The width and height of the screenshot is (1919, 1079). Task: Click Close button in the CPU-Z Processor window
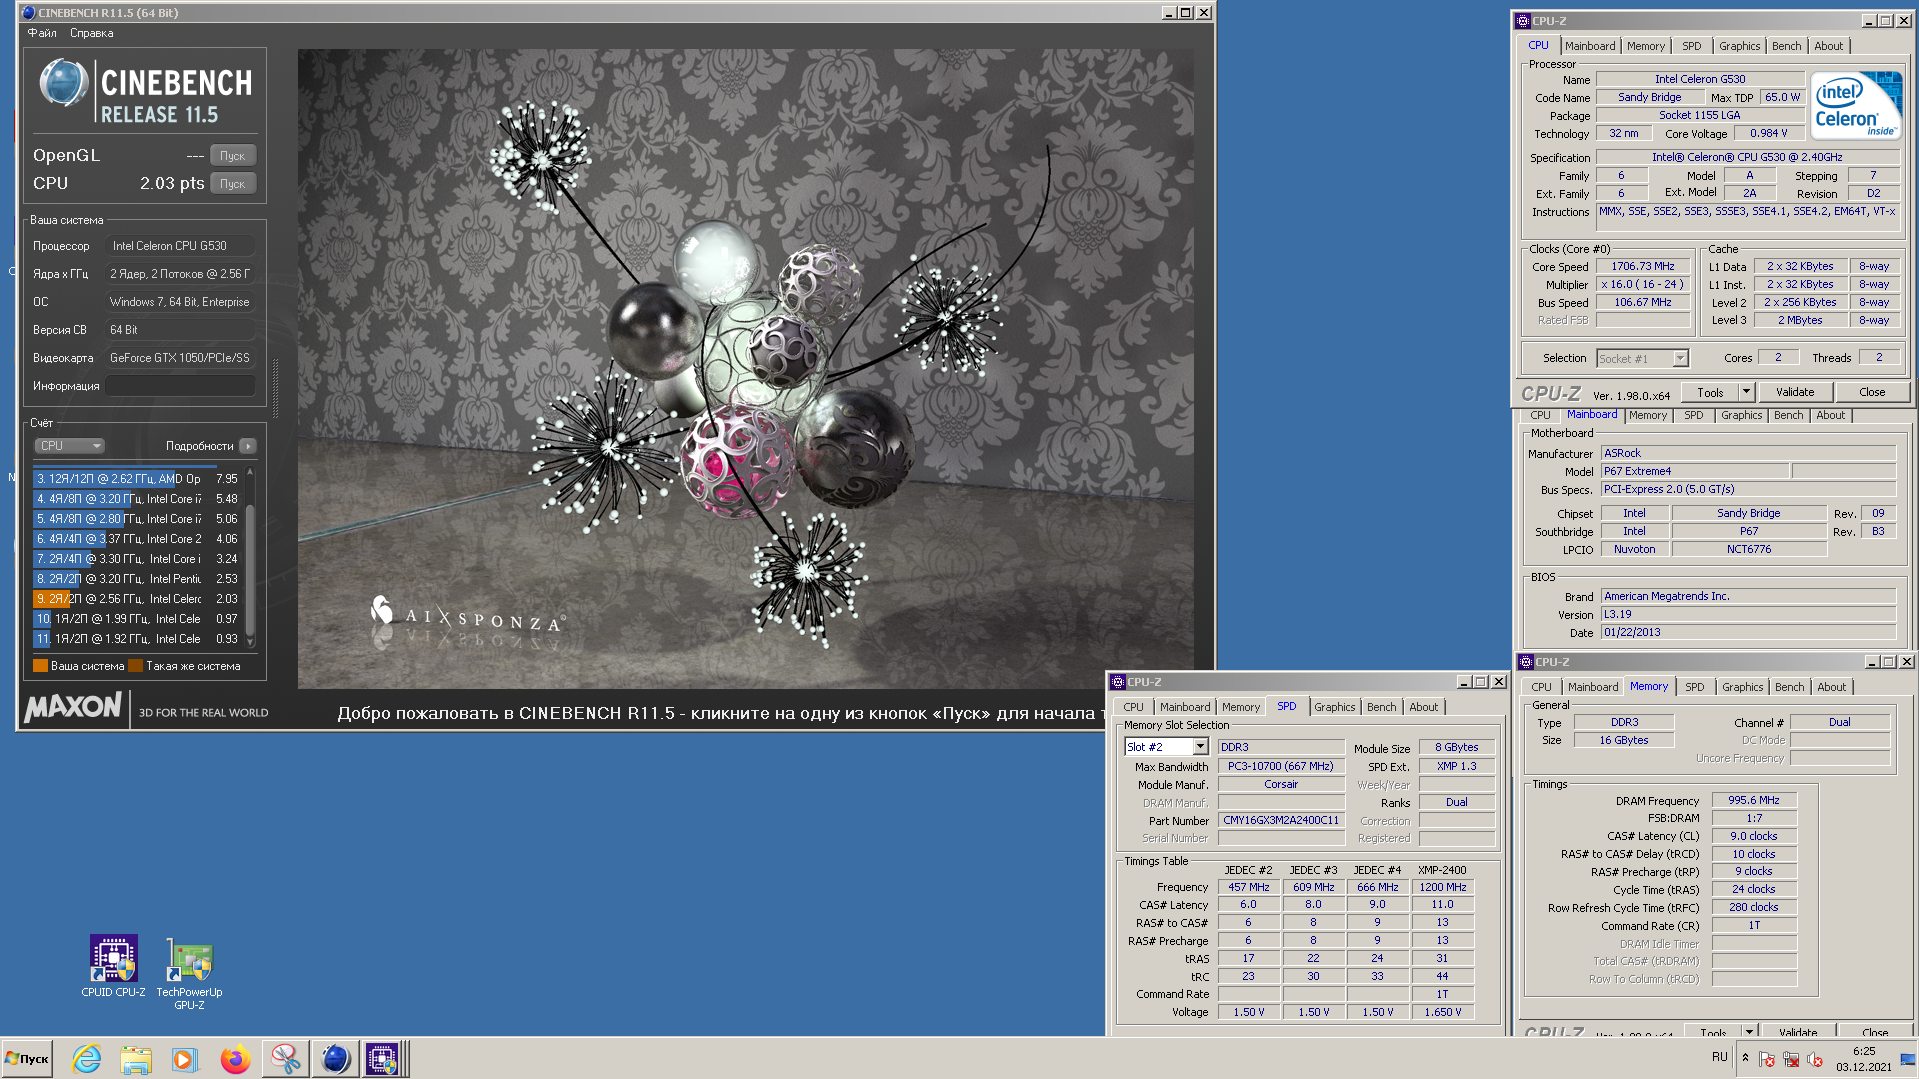coord(1873,392)
